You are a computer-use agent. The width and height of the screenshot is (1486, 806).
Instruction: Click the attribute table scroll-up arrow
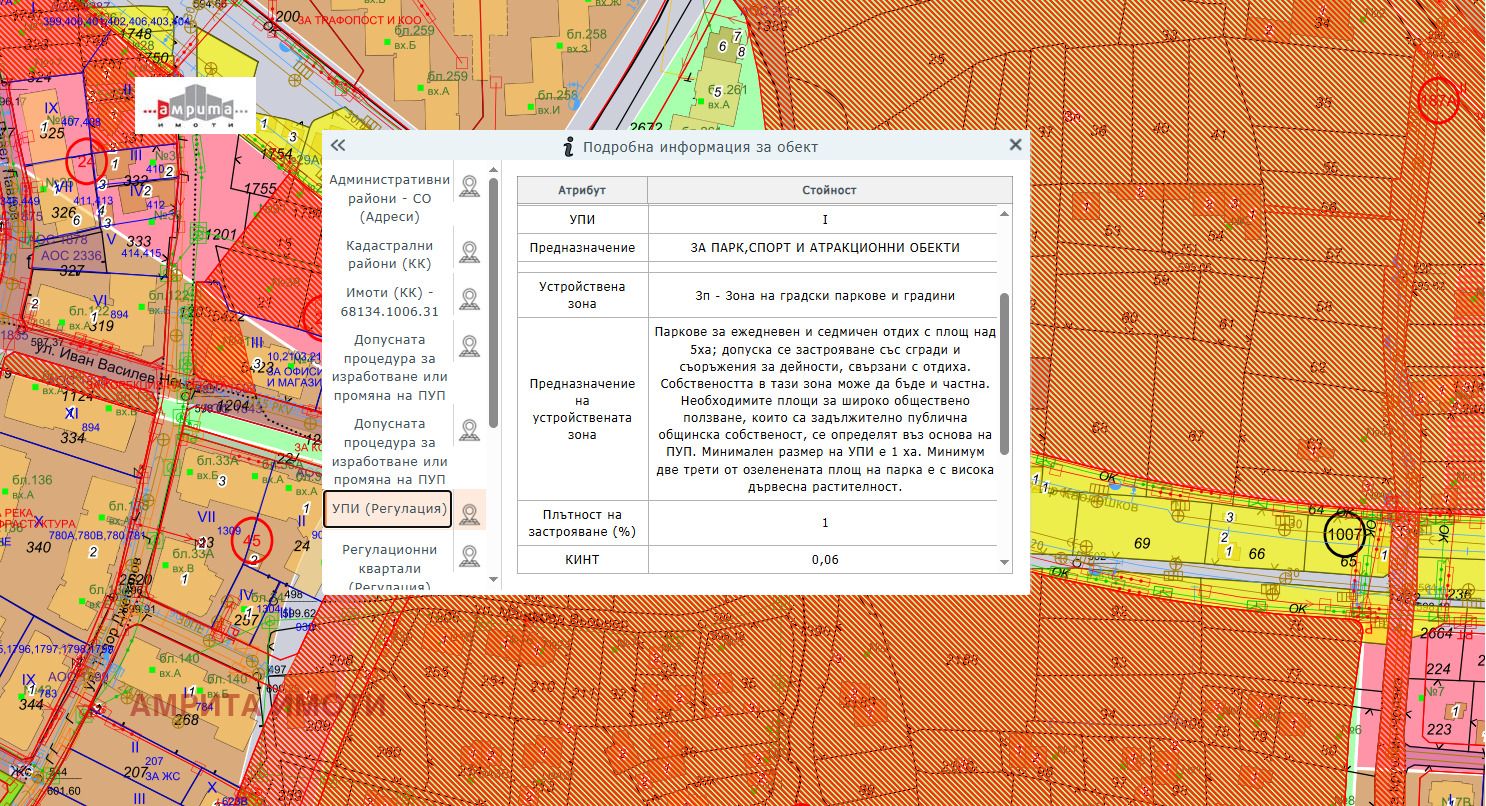click(x=1005, y=211)
